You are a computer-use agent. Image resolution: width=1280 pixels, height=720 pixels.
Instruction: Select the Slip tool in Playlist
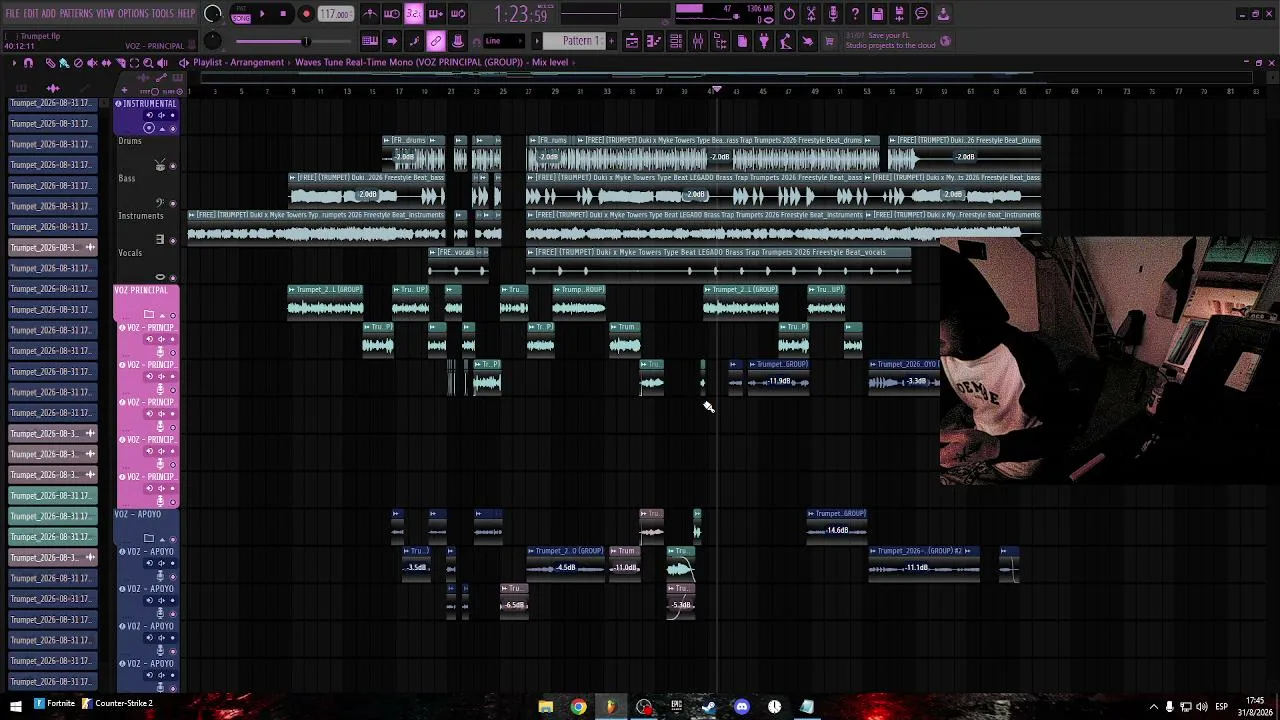[x=106, y=63]
